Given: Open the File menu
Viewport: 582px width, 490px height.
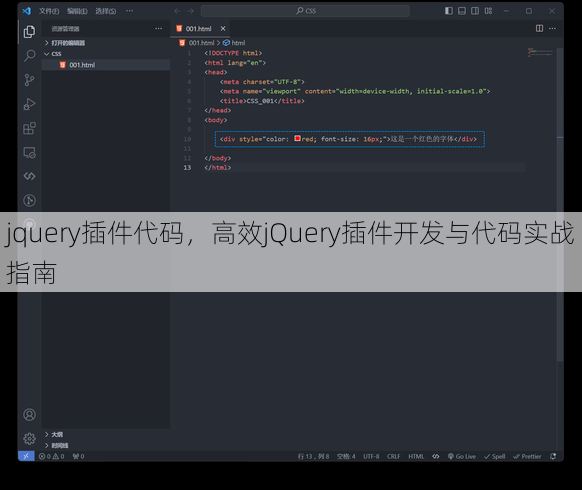Looking at the screenshot, I should [x=49, y=11].
